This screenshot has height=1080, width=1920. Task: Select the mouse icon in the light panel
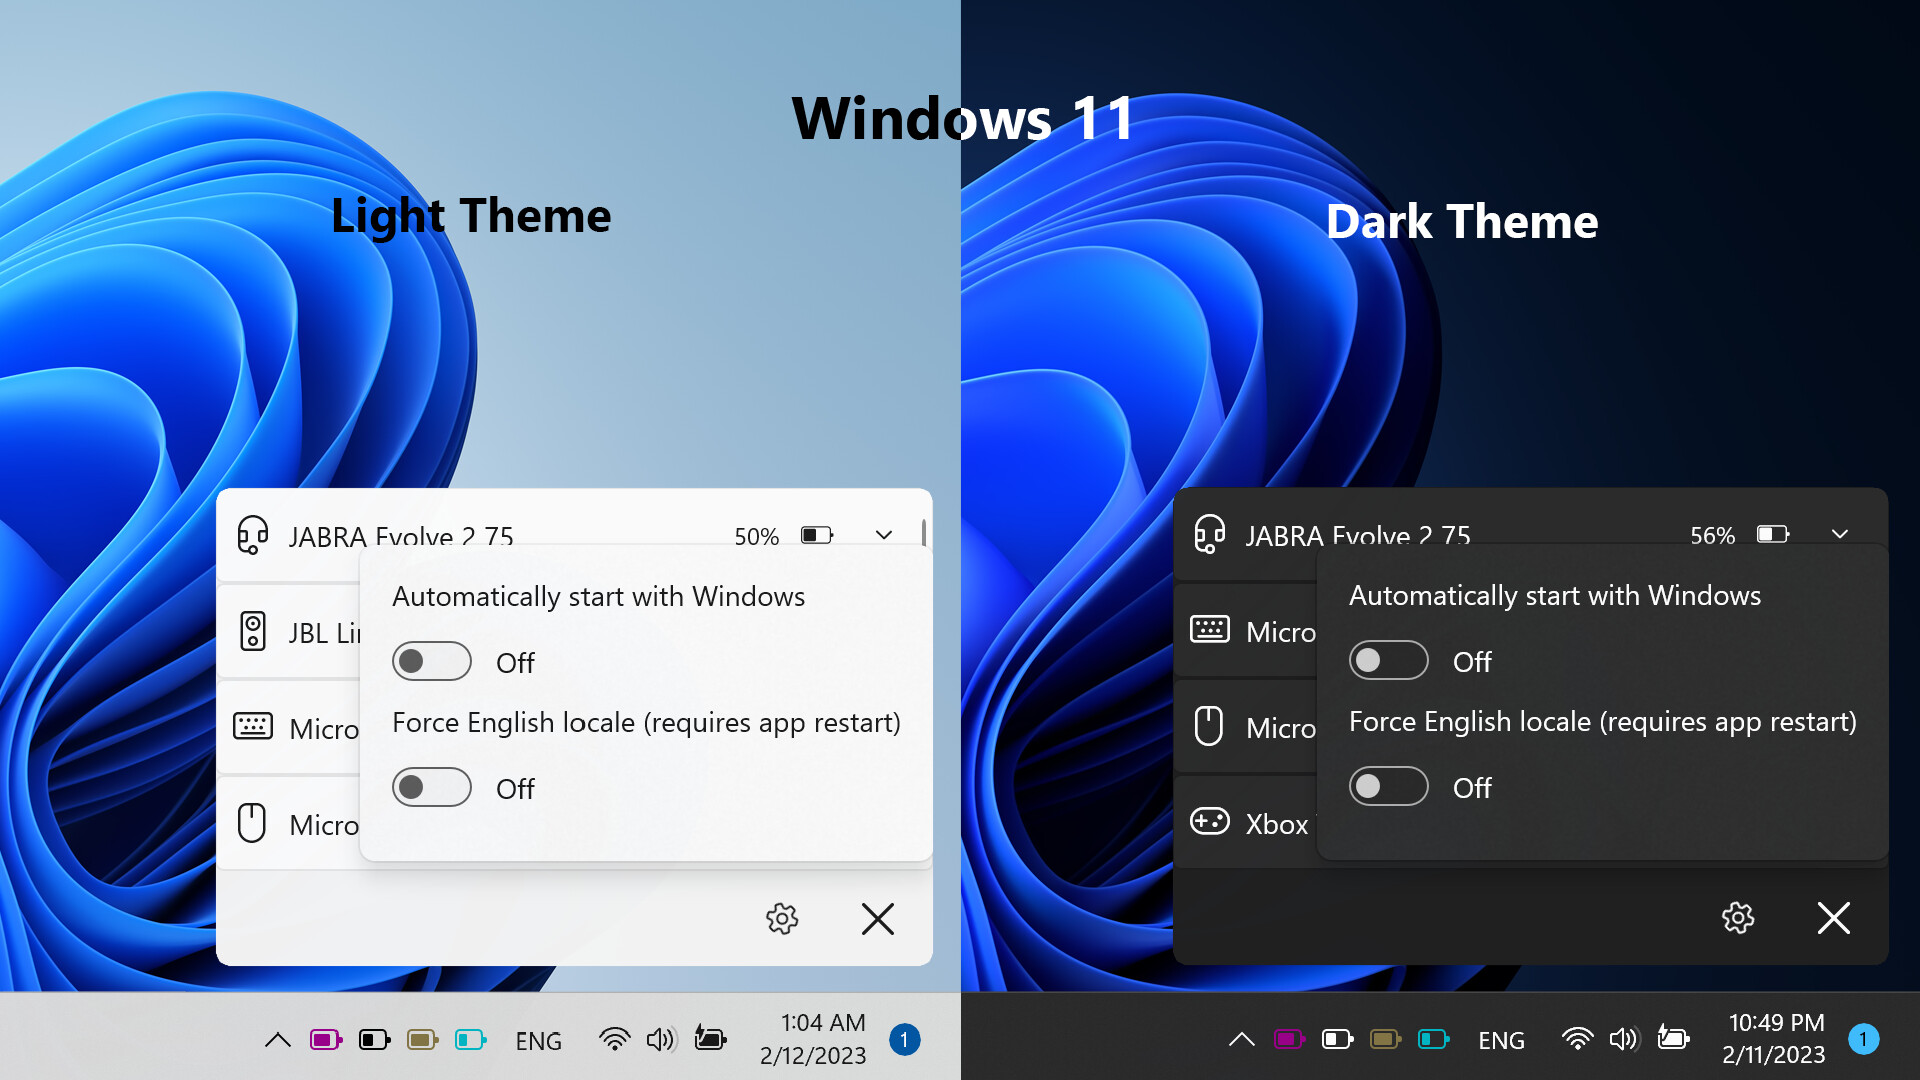(253, 822)
